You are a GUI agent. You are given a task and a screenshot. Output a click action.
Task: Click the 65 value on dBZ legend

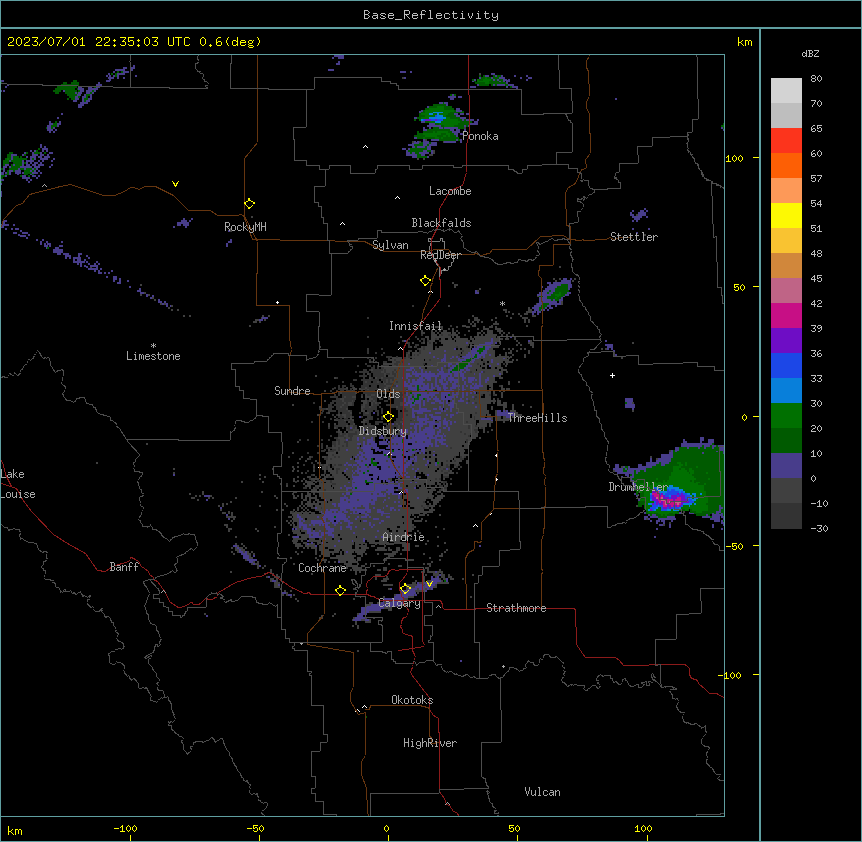(x=816, y=129)
